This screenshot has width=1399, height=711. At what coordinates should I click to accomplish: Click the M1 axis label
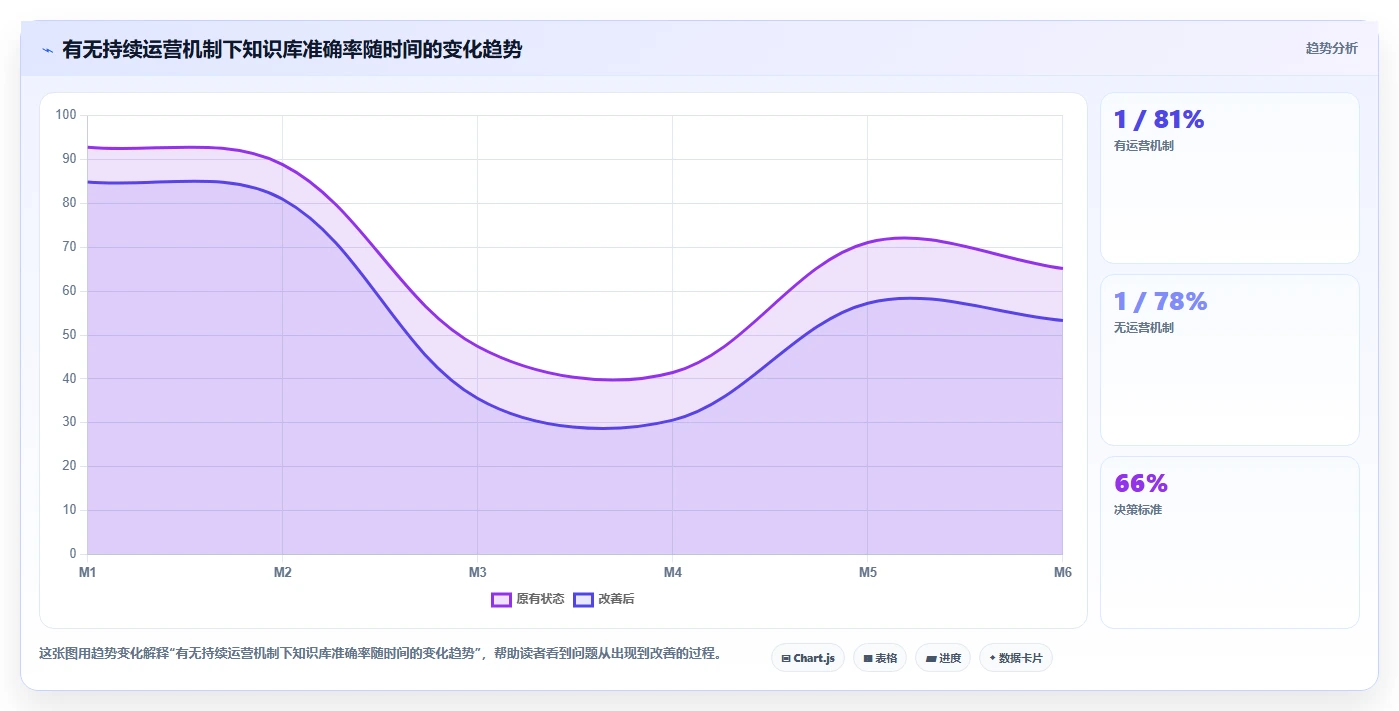[87, 573]
